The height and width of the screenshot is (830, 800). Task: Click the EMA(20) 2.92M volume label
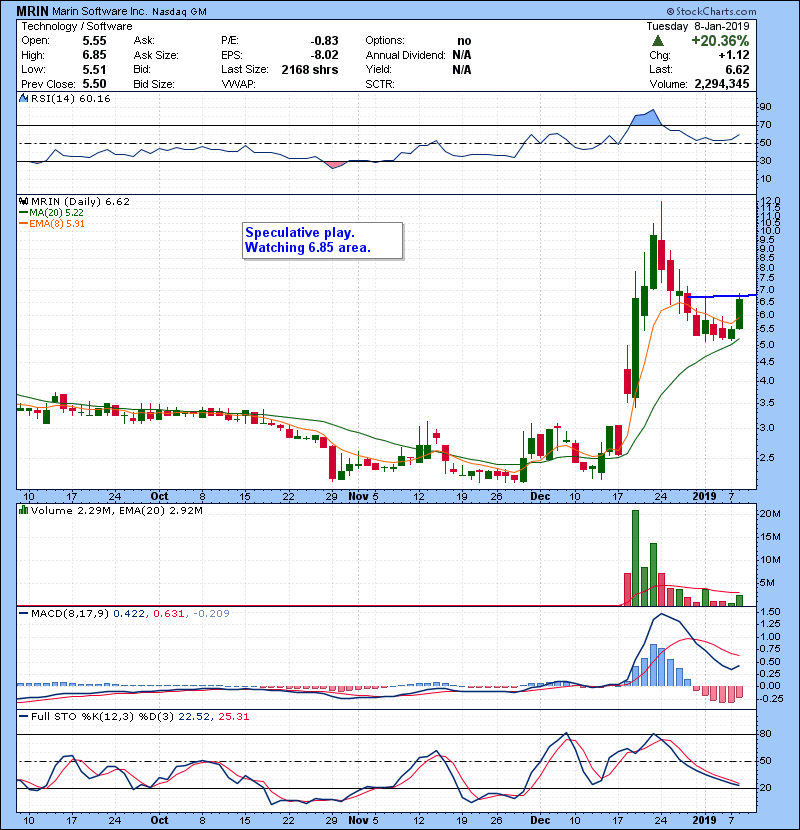coord(159,510)
